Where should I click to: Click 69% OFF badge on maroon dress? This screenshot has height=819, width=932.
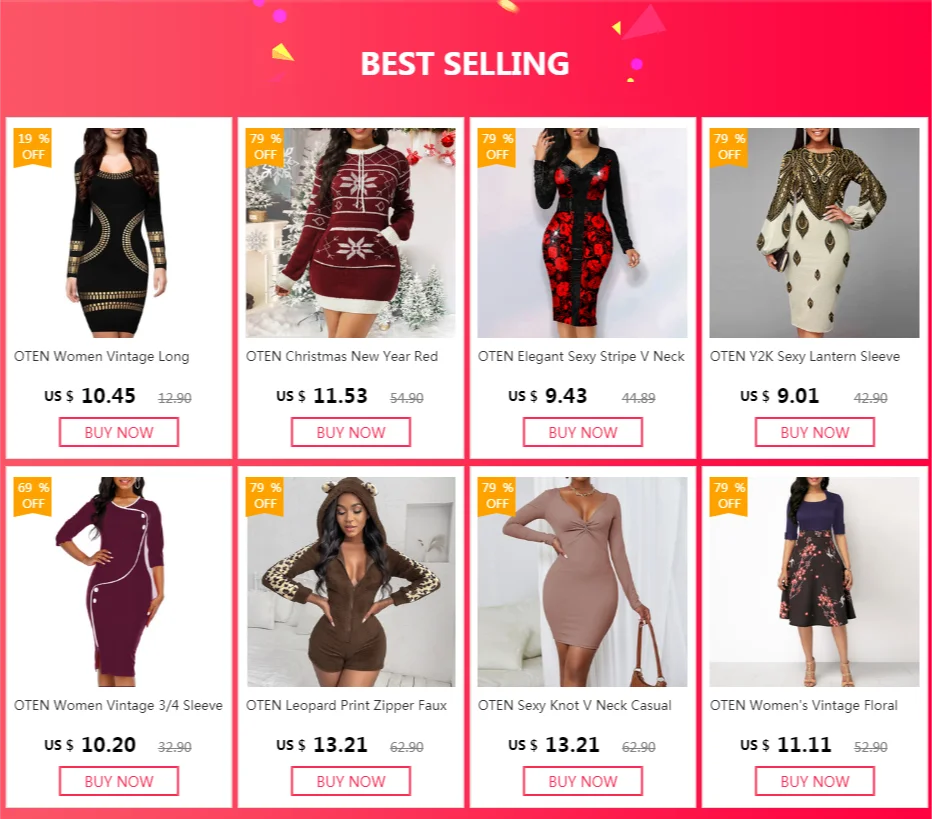[33, 496]
